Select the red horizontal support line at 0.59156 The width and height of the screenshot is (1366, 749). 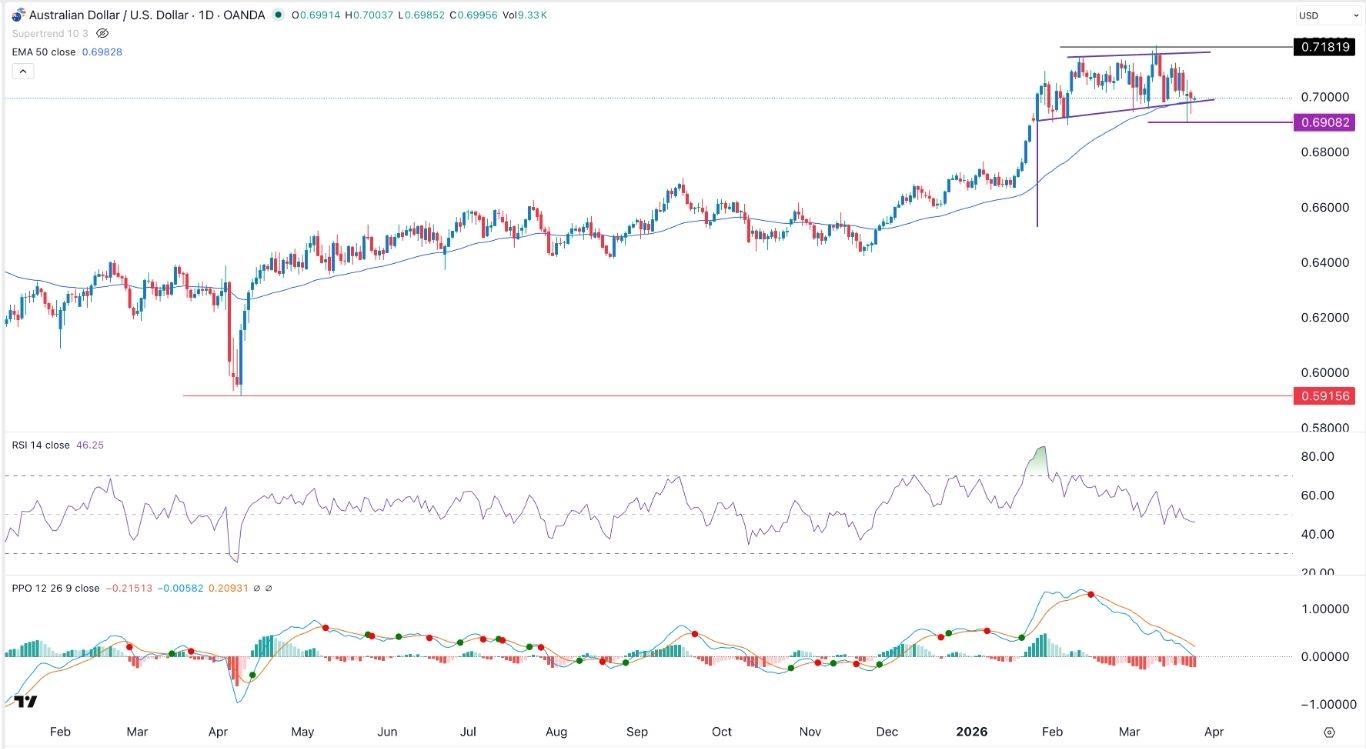pos(700,396)
